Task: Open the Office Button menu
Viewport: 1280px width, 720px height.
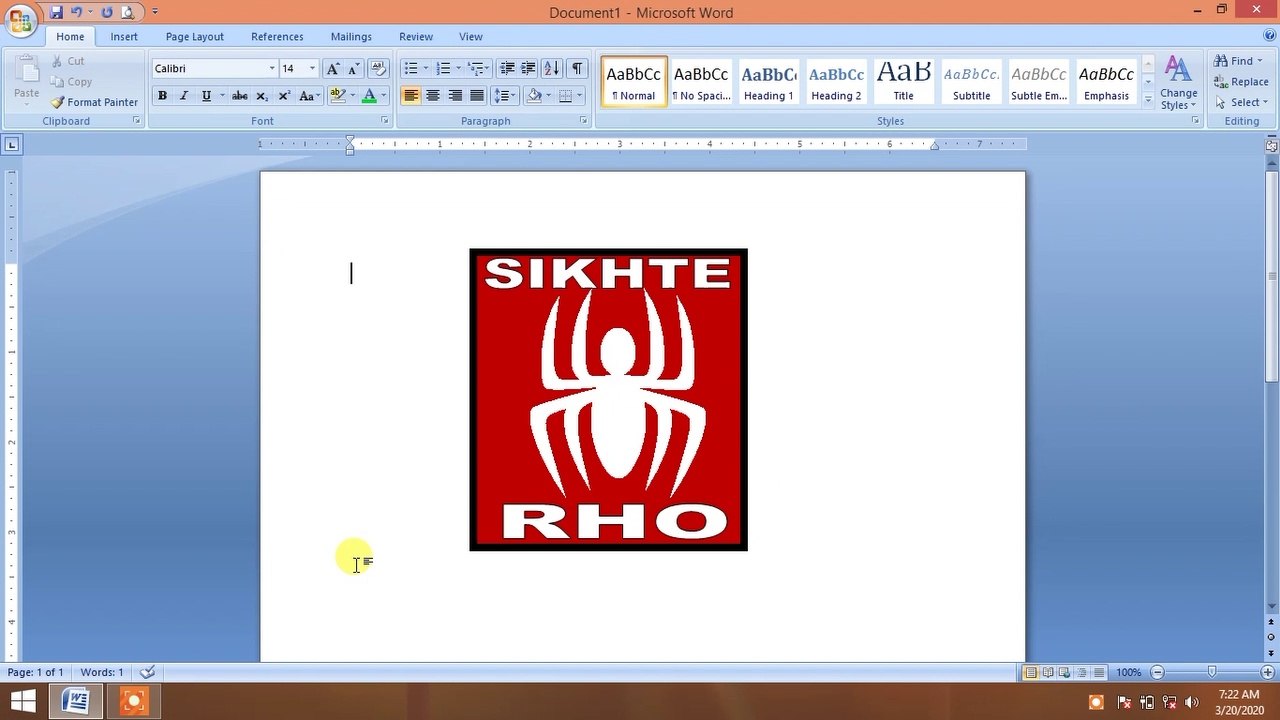Action: click(20, 20)
